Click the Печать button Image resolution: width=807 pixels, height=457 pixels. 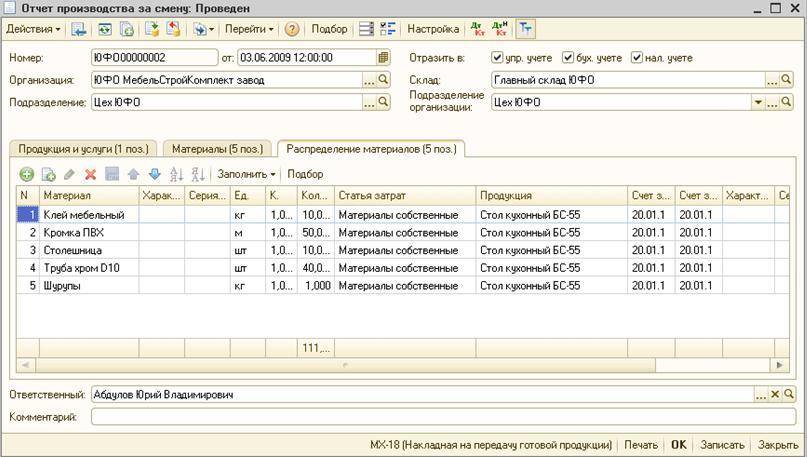(x=641, y=445)
